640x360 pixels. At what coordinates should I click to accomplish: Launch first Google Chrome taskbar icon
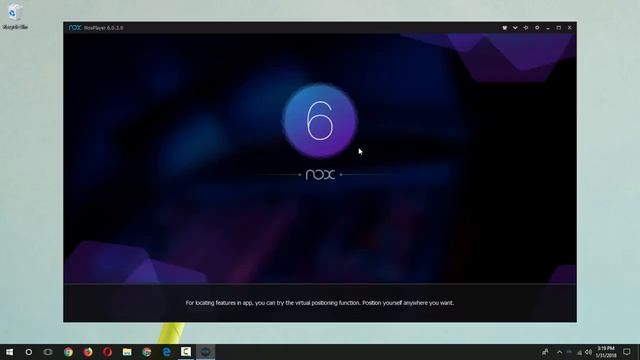68,352
